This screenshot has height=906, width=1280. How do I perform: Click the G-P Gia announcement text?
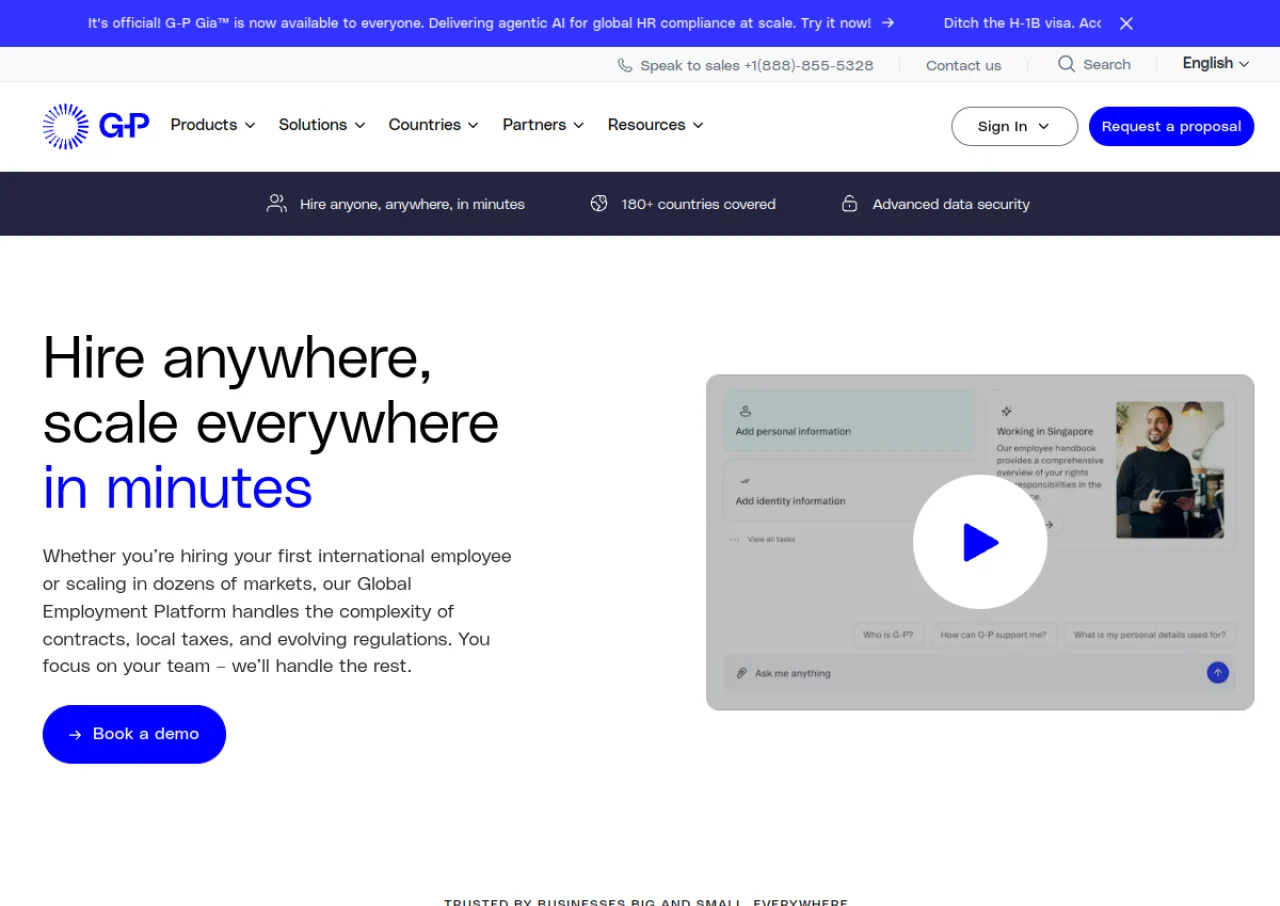click(x=479, y=23)
